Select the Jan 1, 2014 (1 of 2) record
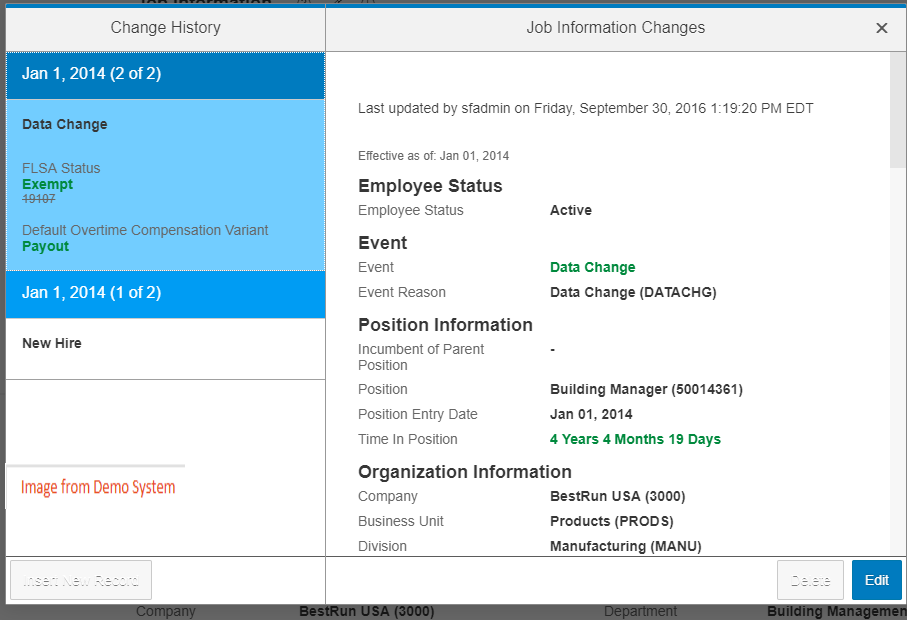 point(165,294)
